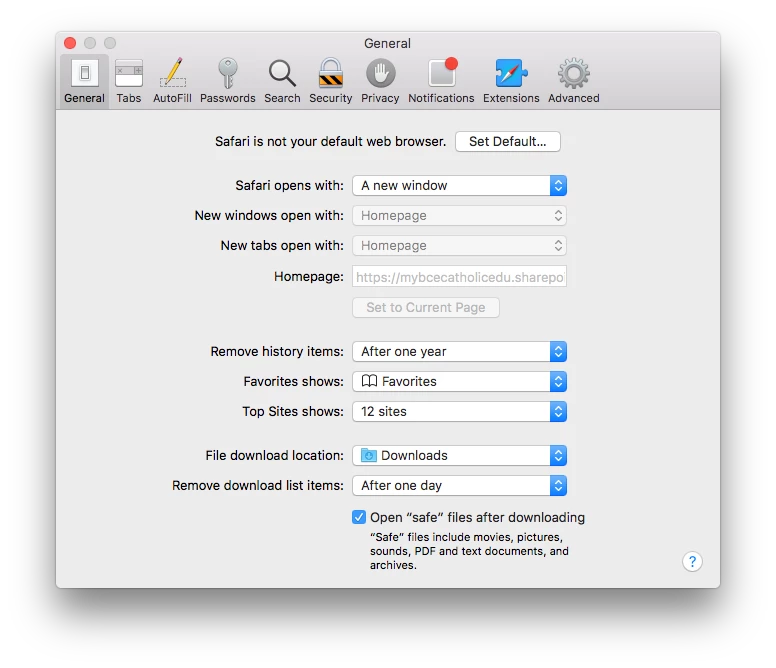776x668 pixels.
Task: Expand the 'New windows open with' dropdown
Action: (459, 216)
